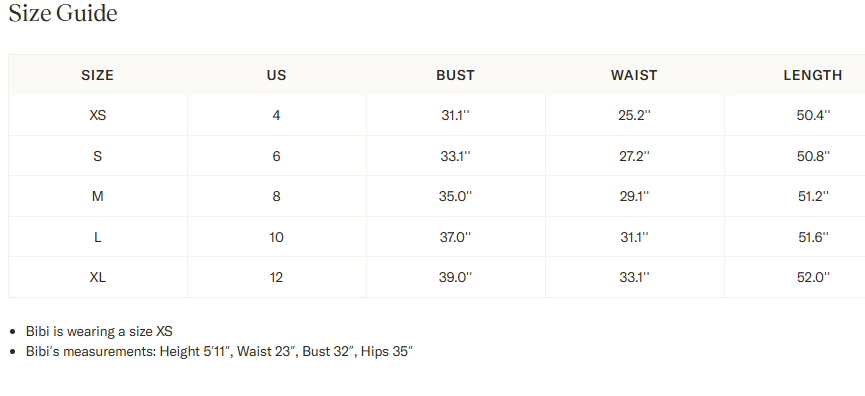
Task: Click the 50.8" length value
Action: 813,156
